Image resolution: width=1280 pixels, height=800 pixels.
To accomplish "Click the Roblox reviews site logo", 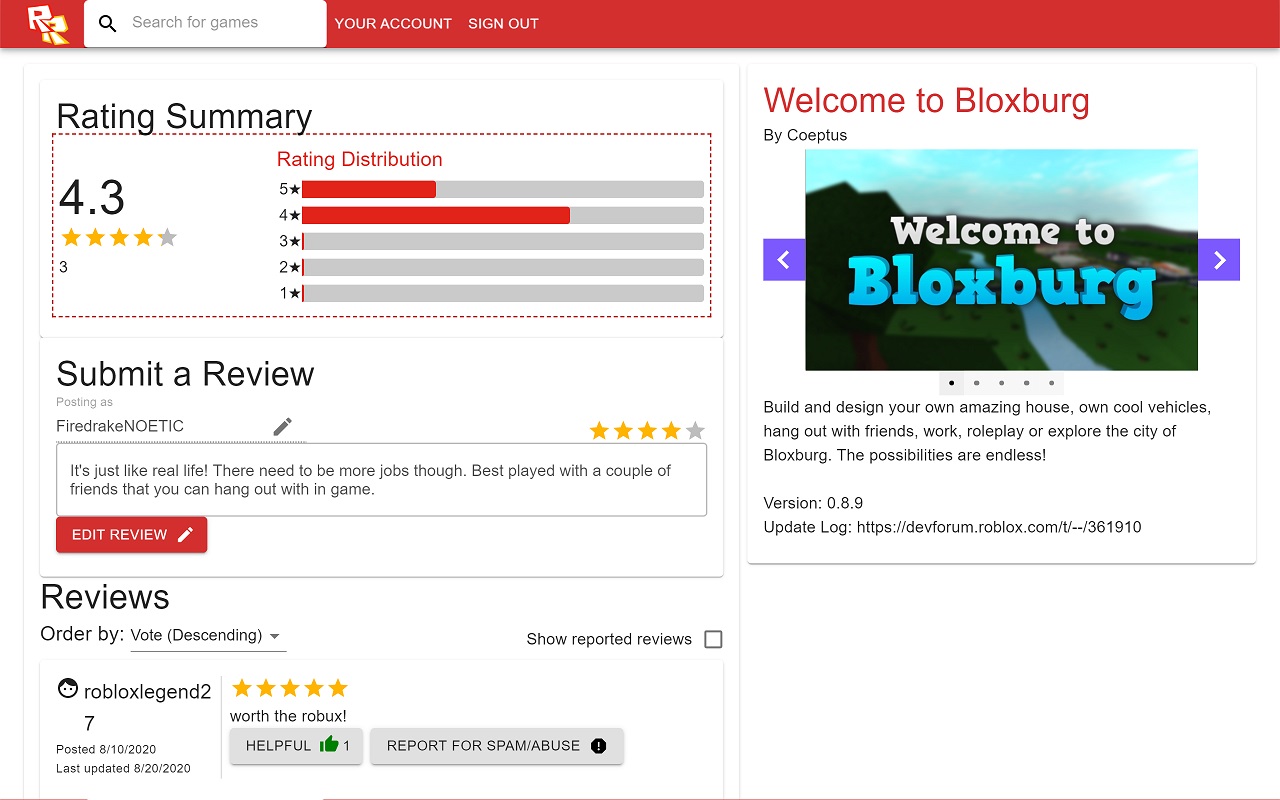I will 48,24.
